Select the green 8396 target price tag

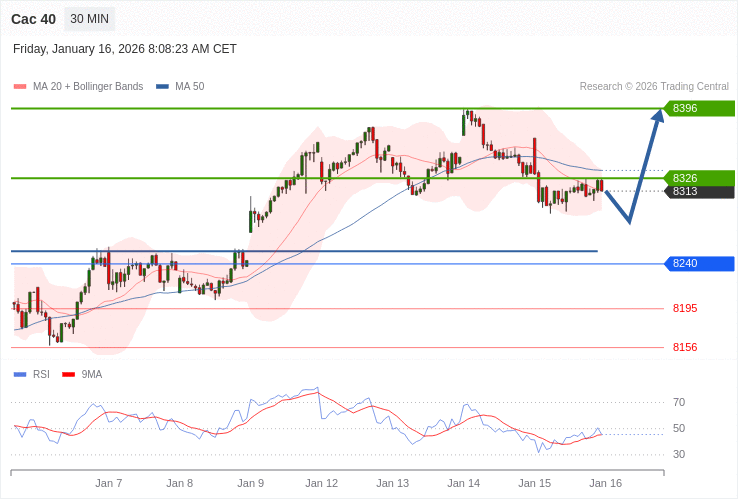[699, 108]
